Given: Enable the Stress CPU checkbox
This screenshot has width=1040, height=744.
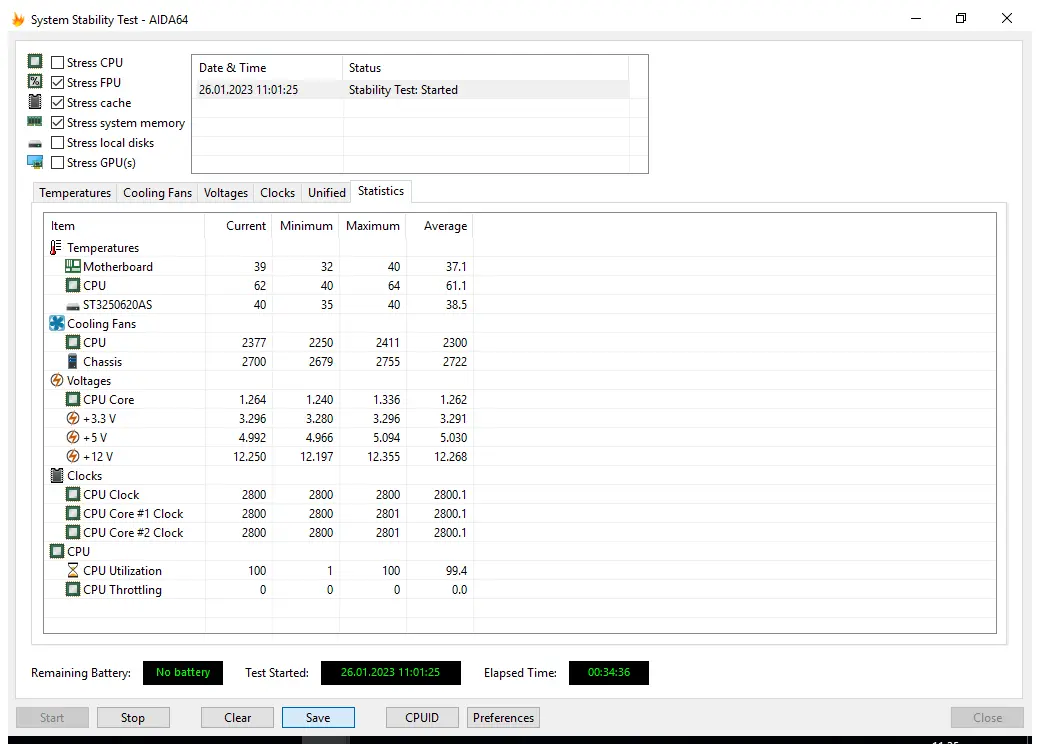Looking at the screenshot, I should coord(58,63).
